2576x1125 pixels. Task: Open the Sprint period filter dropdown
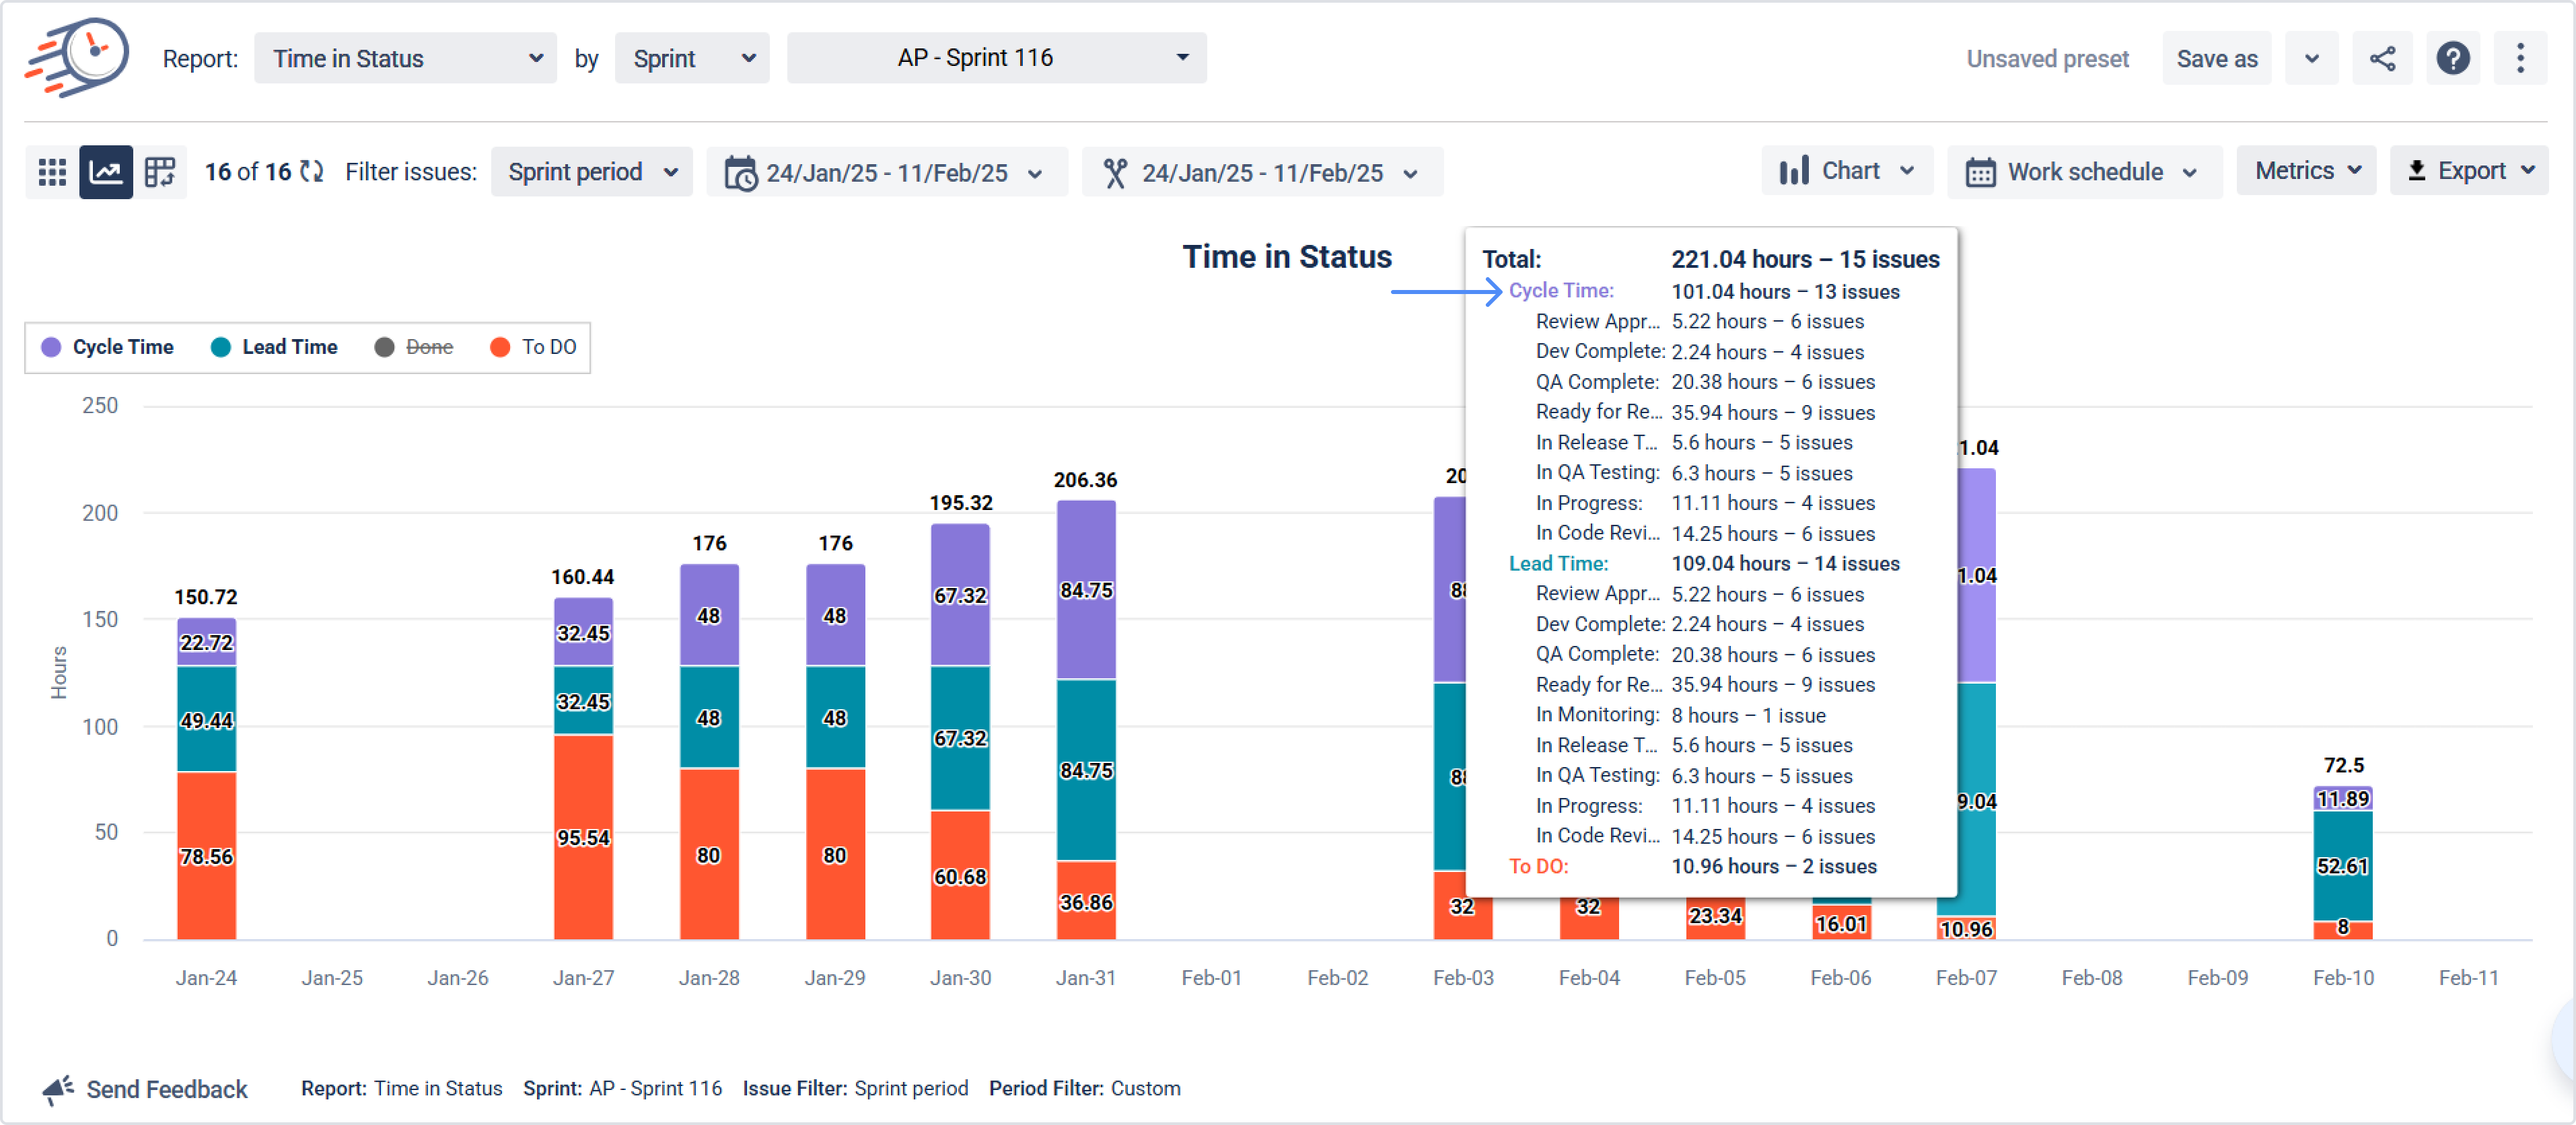592,172
